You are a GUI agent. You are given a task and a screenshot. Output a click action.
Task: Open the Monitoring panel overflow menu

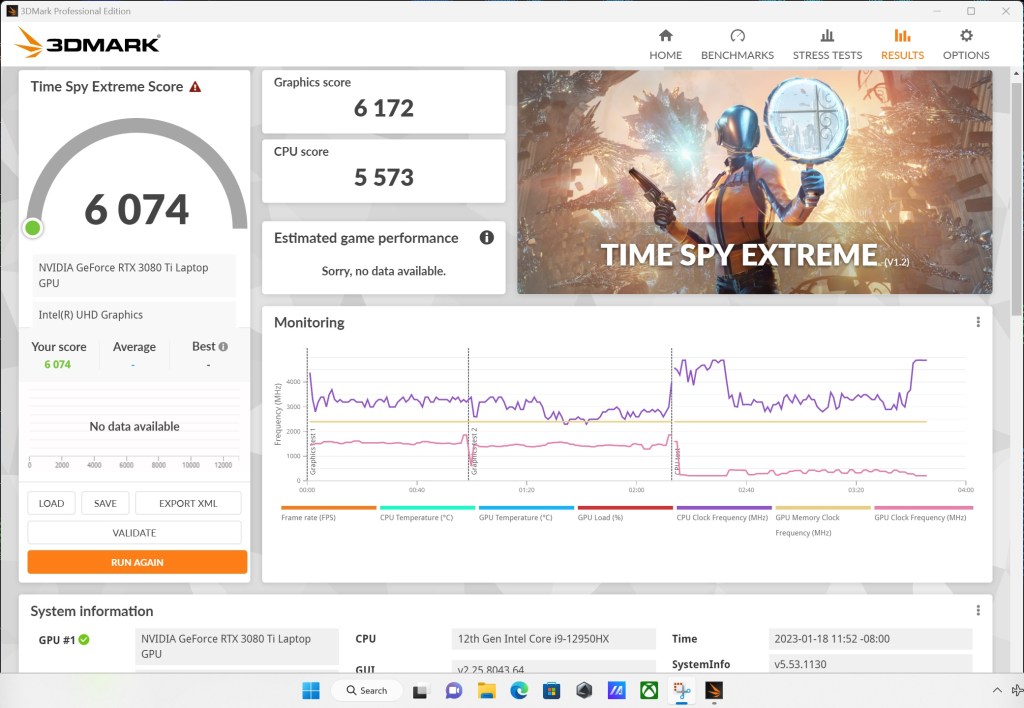977,321
